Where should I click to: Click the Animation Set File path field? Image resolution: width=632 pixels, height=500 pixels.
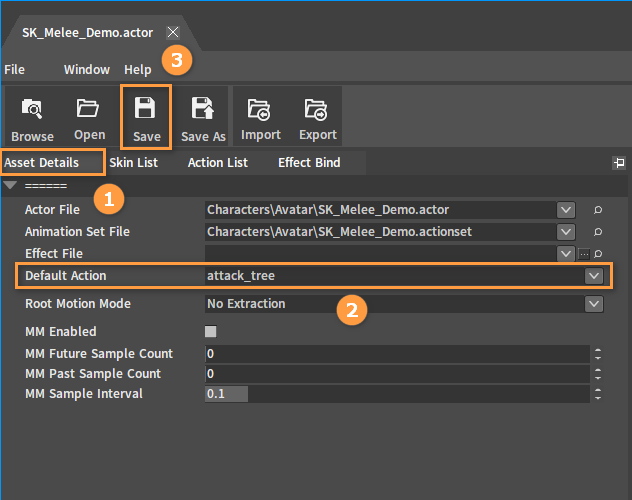pyautogui.click(x=380, y=232)
